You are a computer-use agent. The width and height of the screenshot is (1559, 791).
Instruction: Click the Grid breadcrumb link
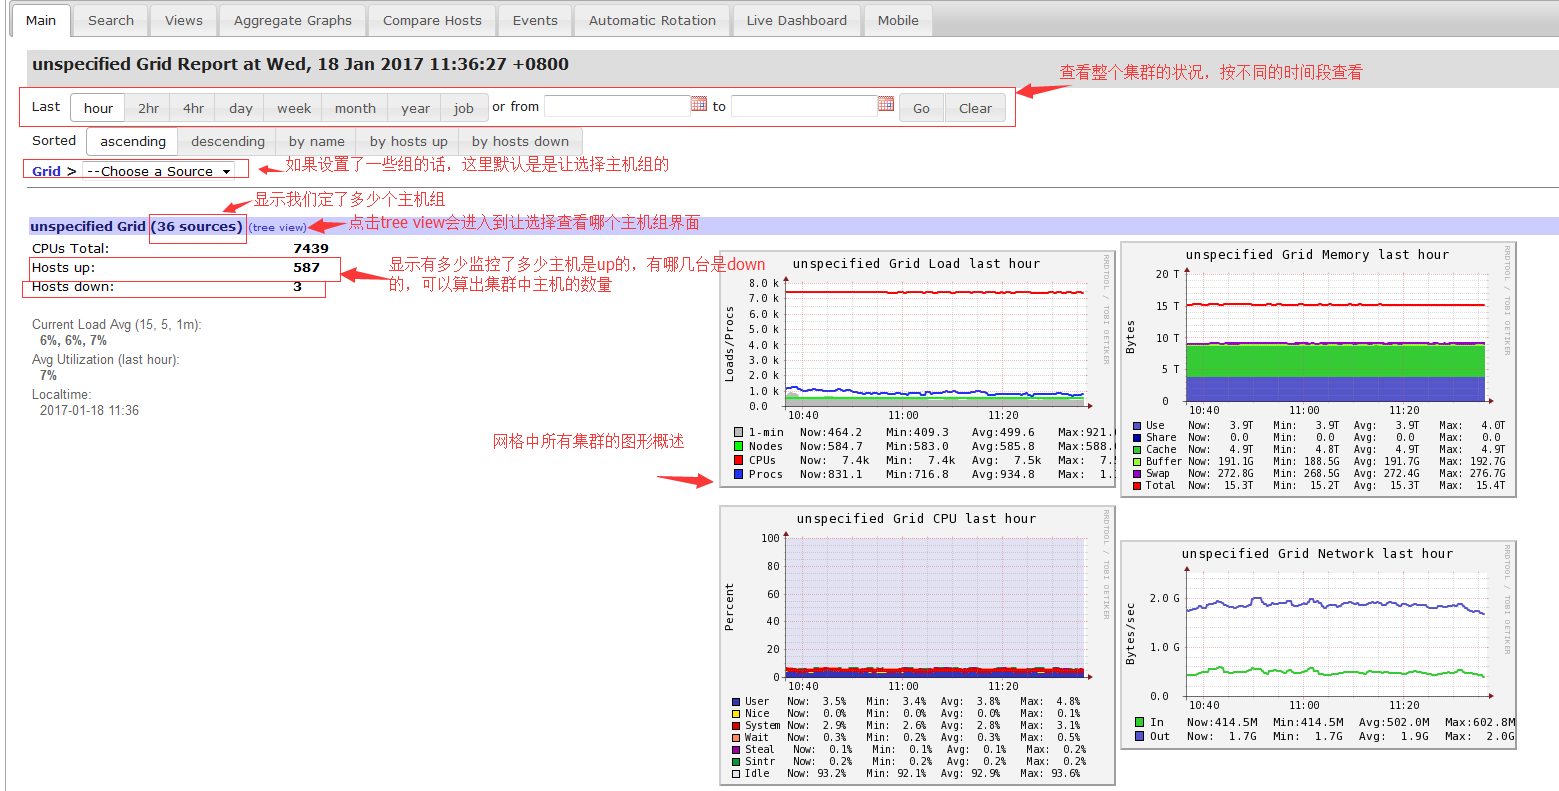[x=46, y=171]
